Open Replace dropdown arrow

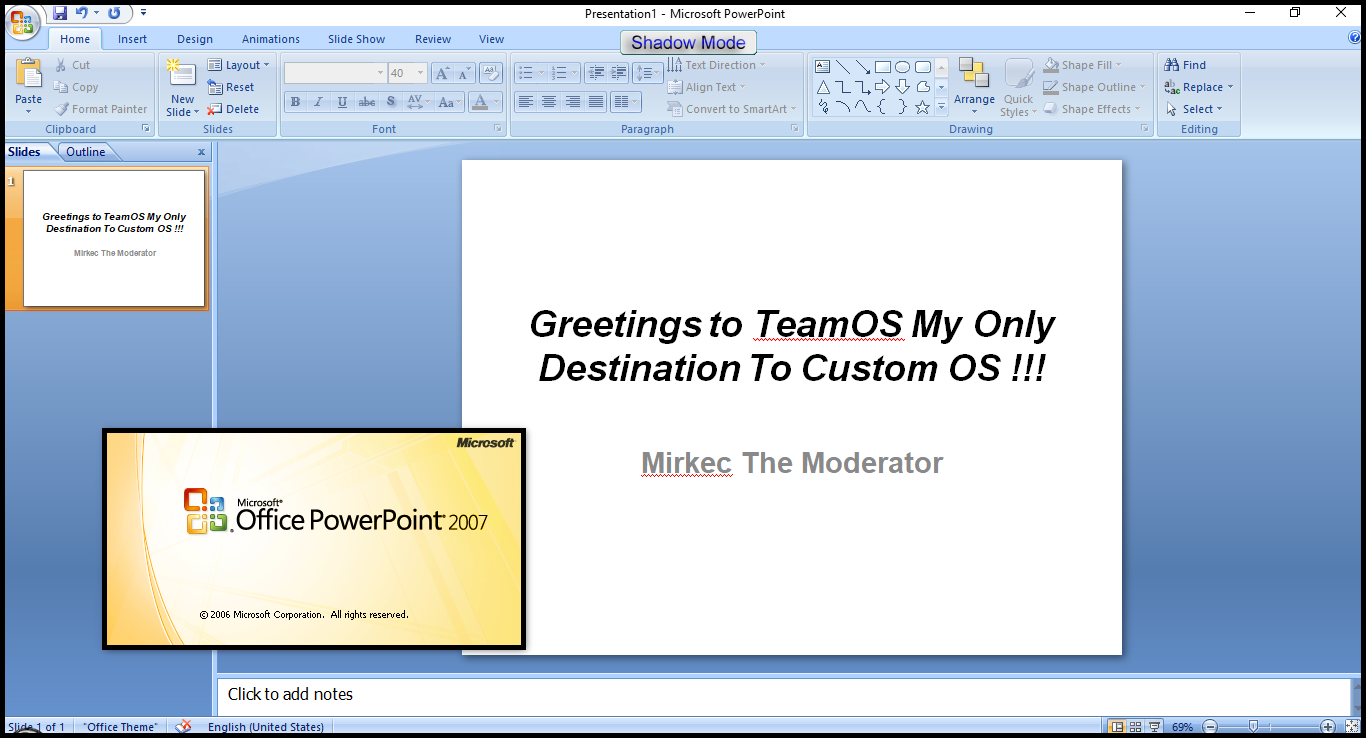coord(1231,87)
